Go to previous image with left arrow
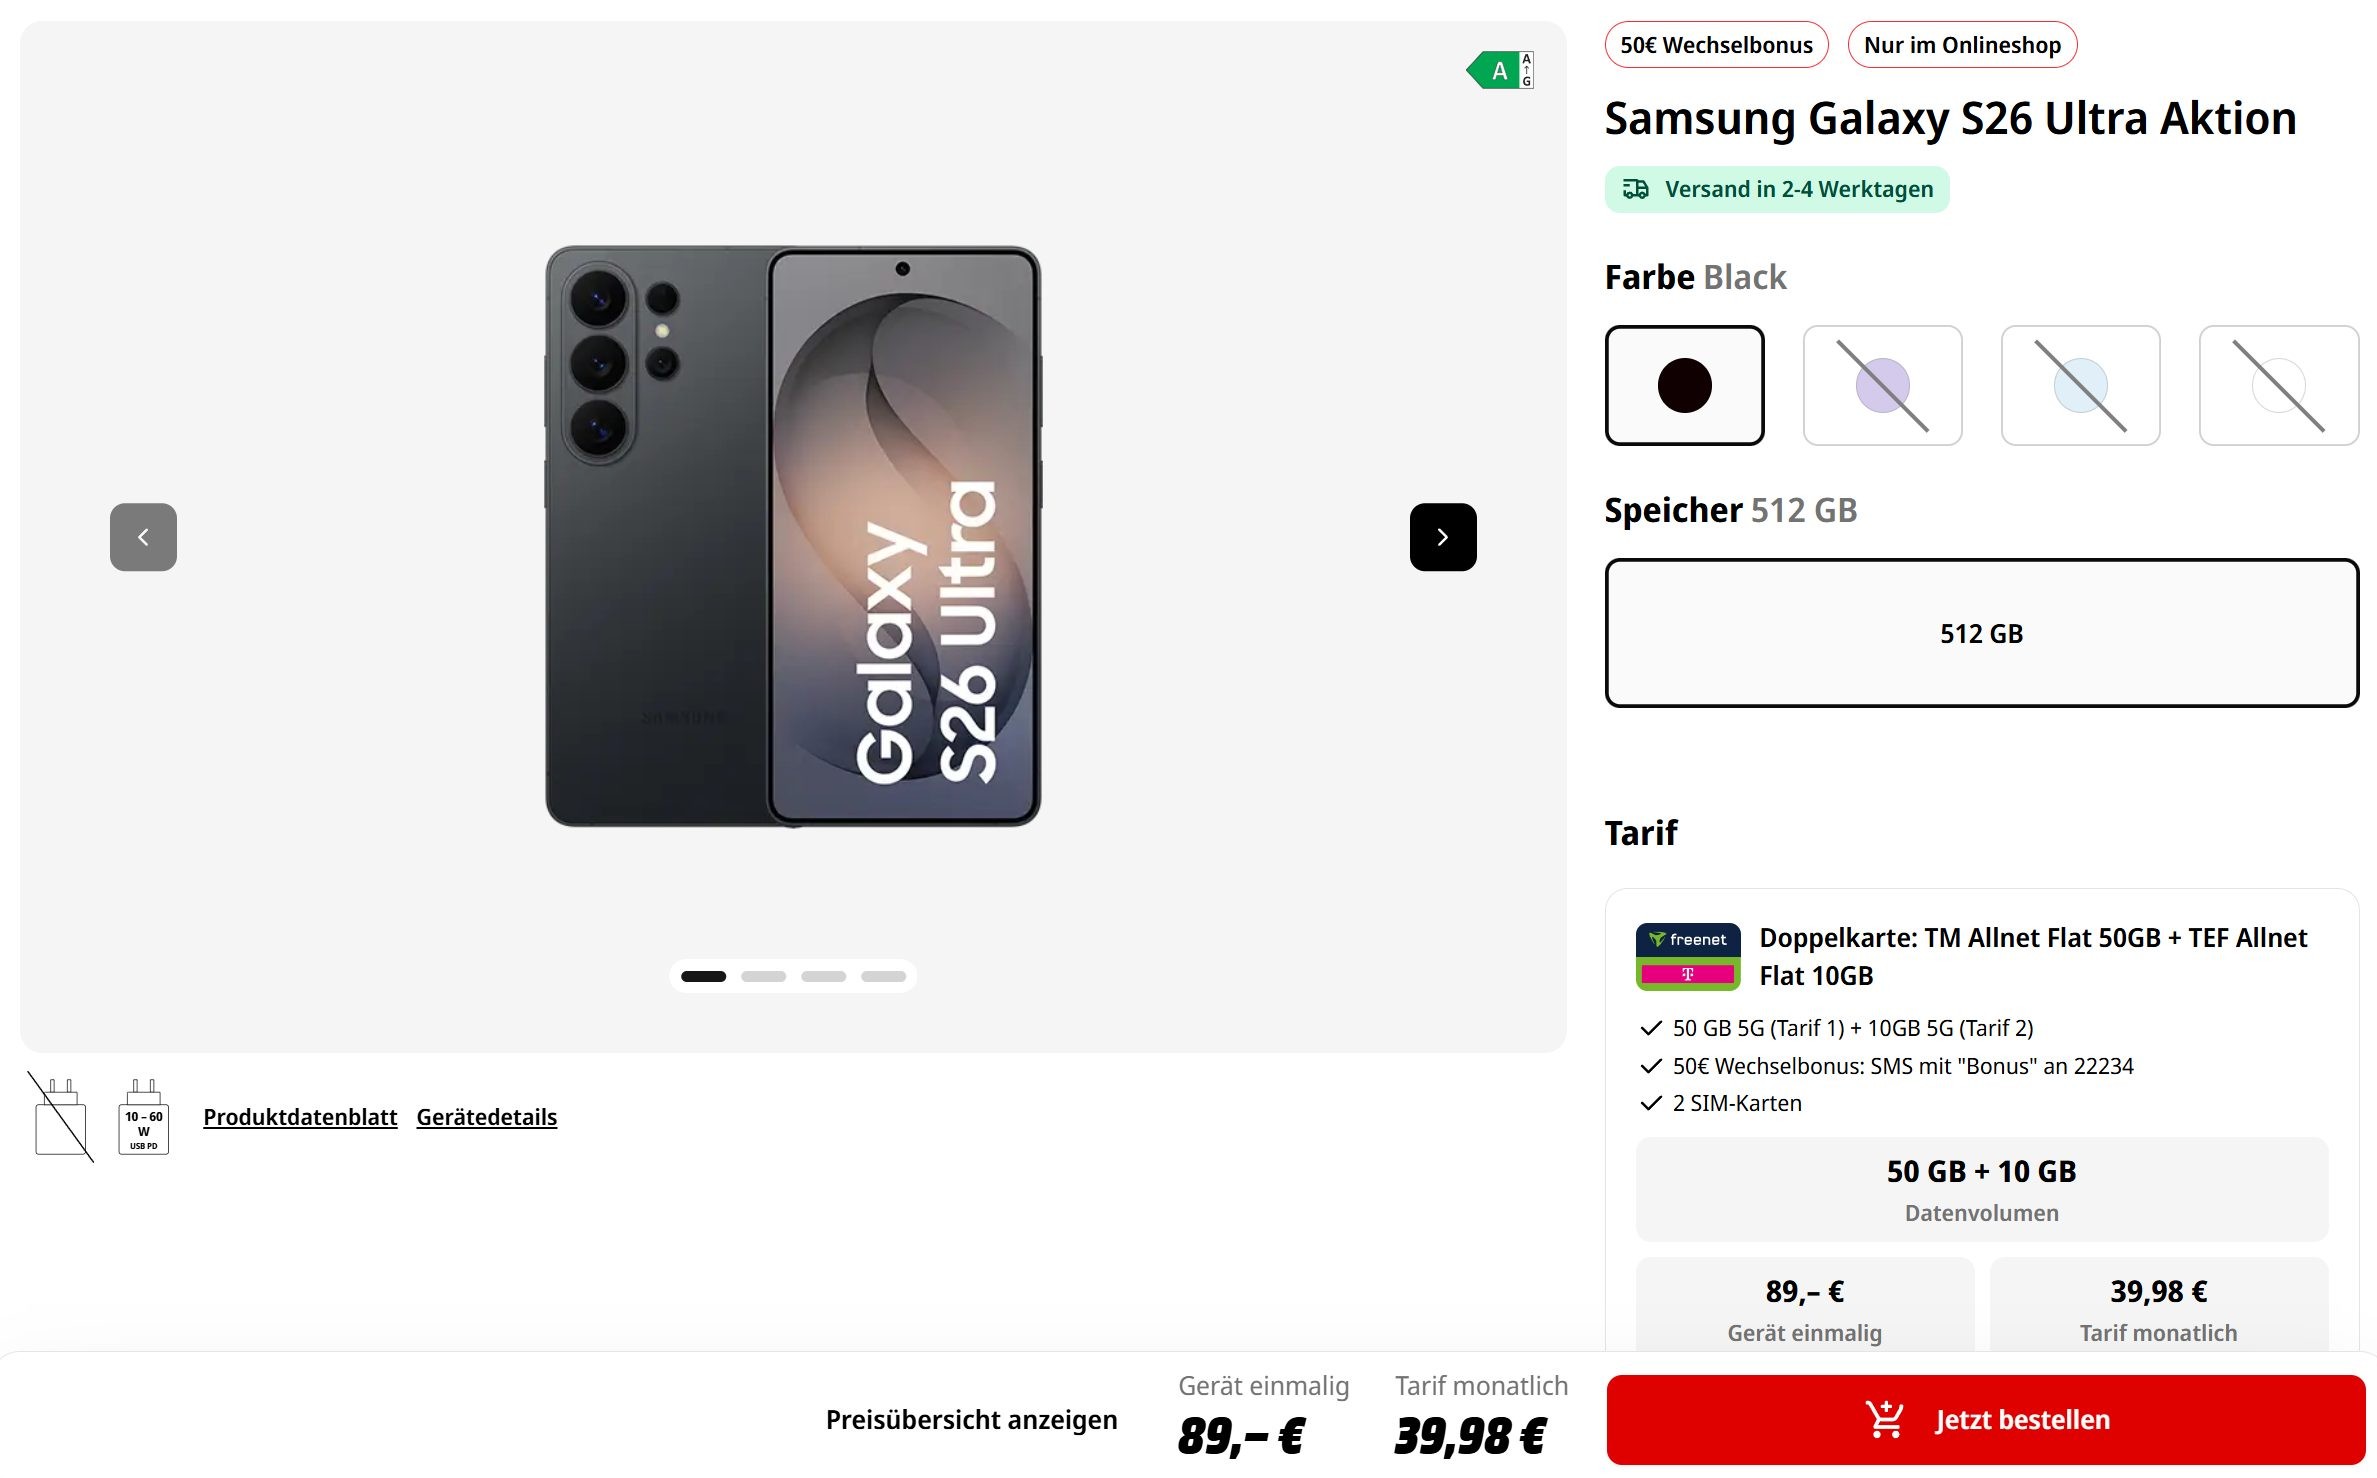 (x=143, y=537)
